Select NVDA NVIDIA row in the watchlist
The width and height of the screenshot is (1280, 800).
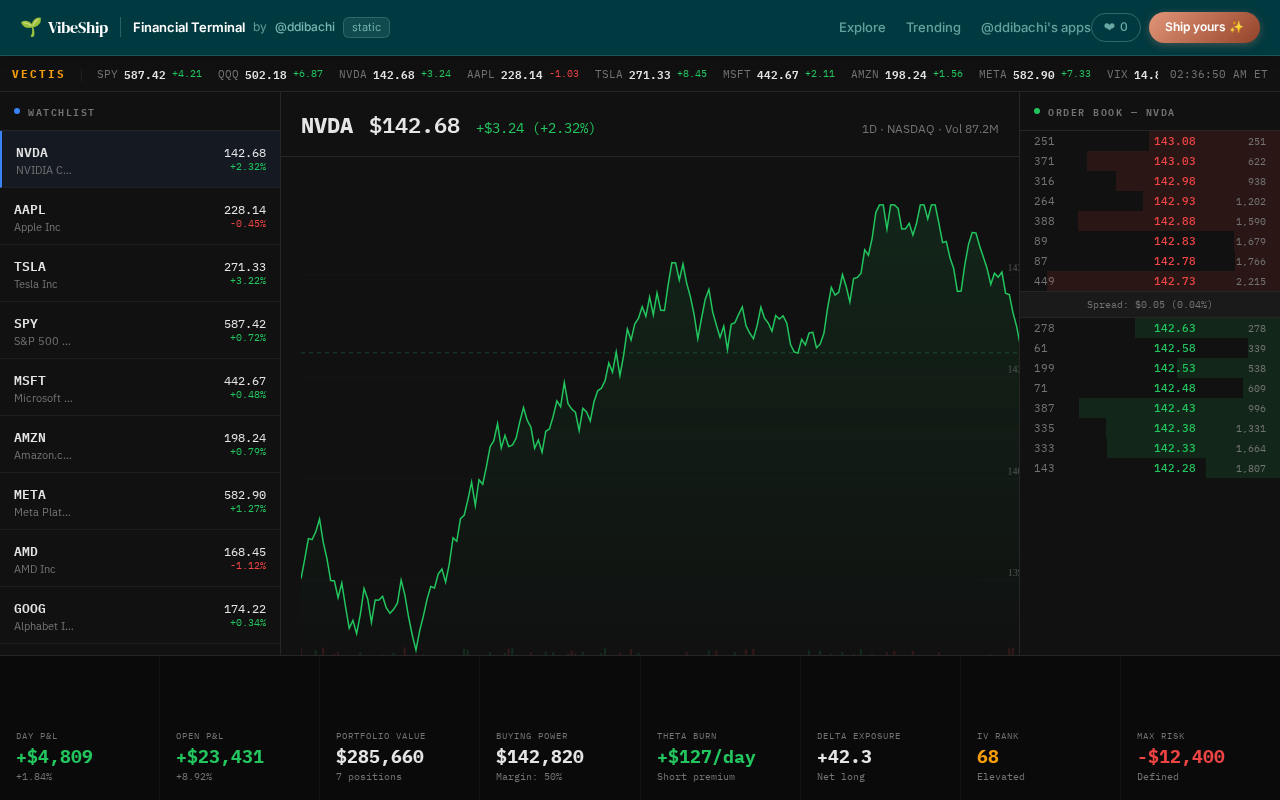pos(141,160)
